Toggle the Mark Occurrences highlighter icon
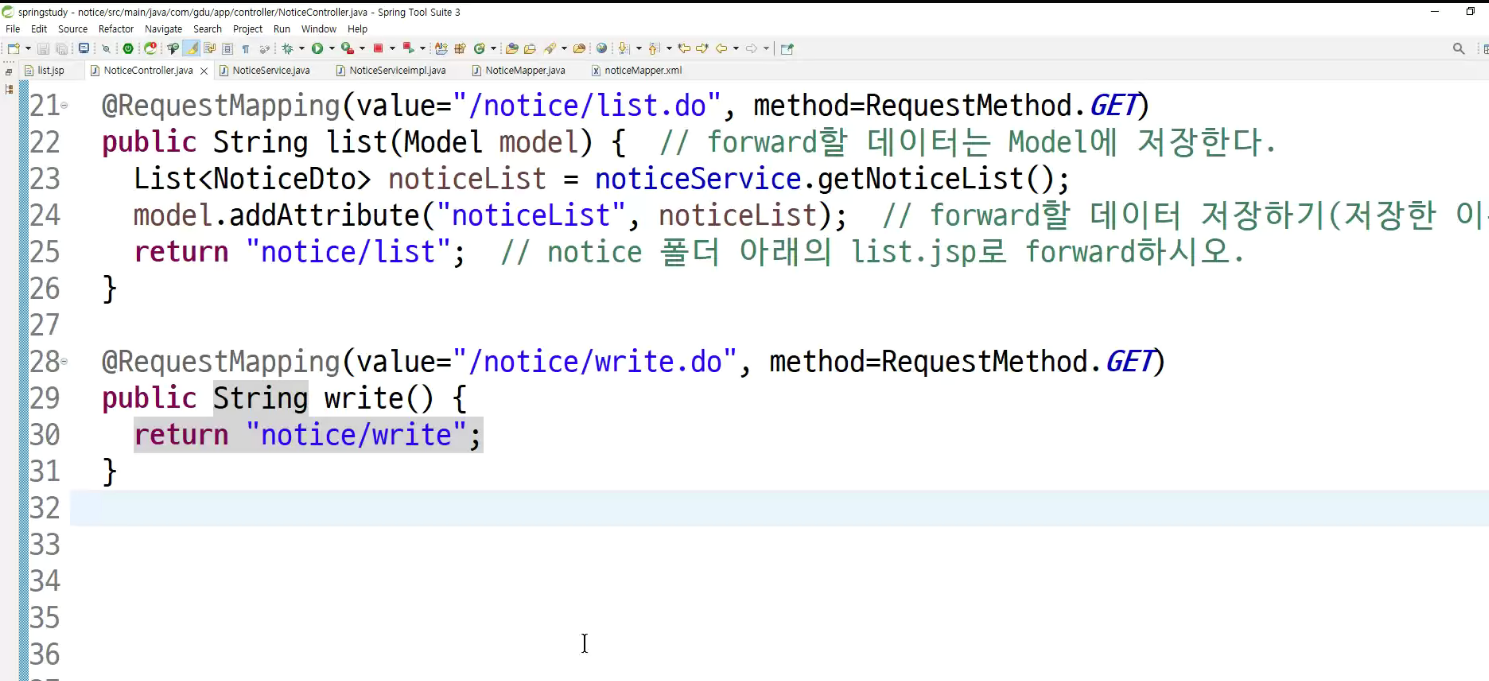The image size is (1489, 681). click(x=191, y=48)
